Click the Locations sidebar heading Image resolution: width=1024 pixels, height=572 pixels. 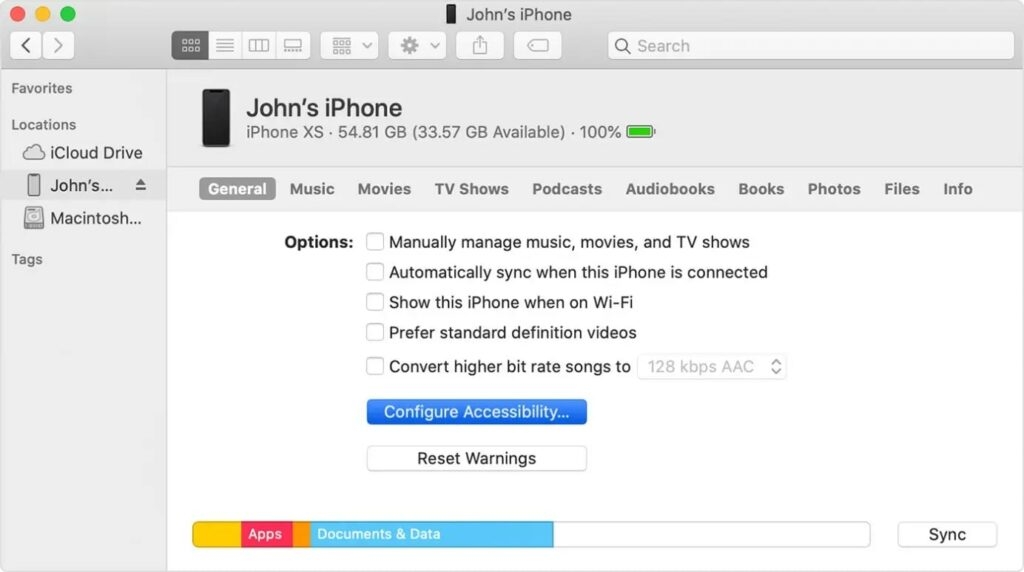[x=44, y=124]
